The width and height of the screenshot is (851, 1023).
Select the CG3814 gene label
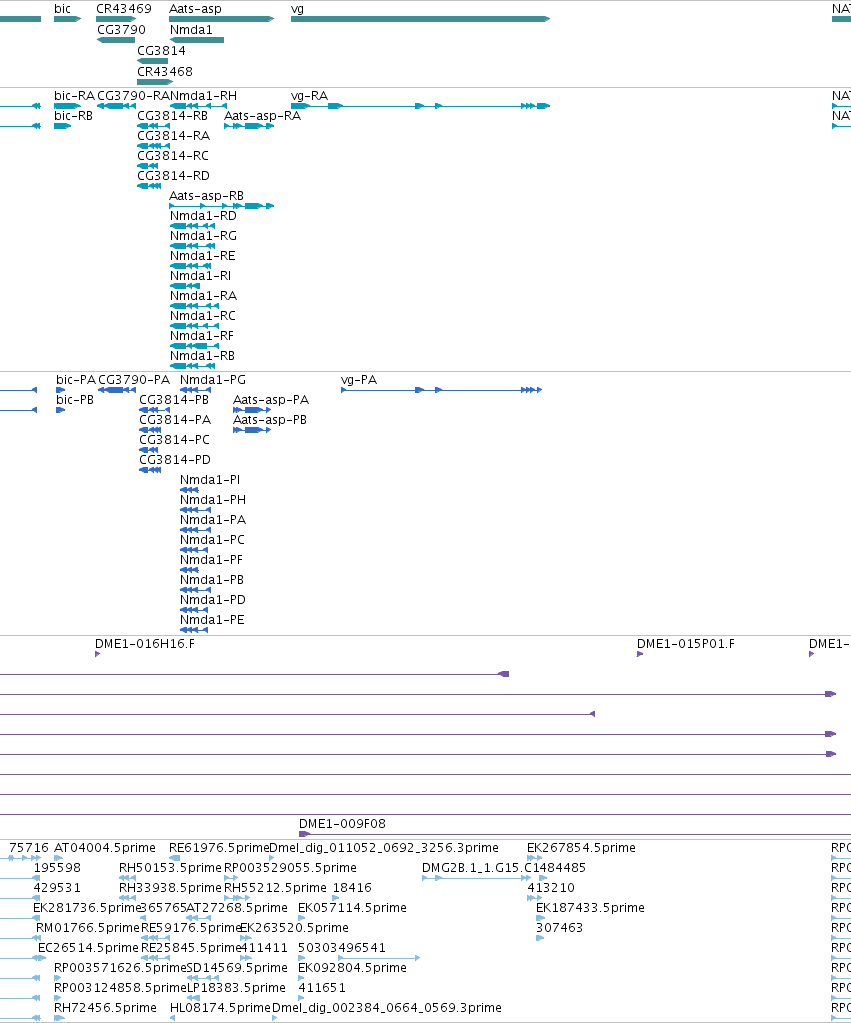coord(161,51)
